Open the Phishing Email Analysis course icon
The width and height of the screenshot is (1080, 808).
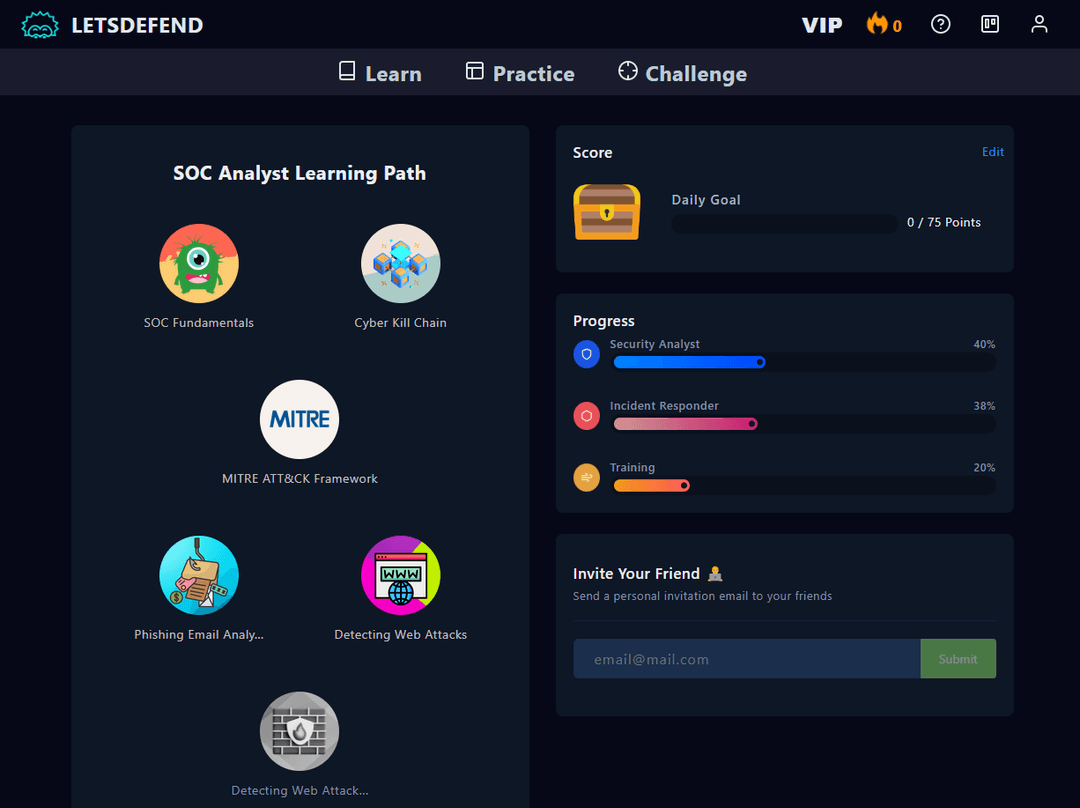coord(199,575)
